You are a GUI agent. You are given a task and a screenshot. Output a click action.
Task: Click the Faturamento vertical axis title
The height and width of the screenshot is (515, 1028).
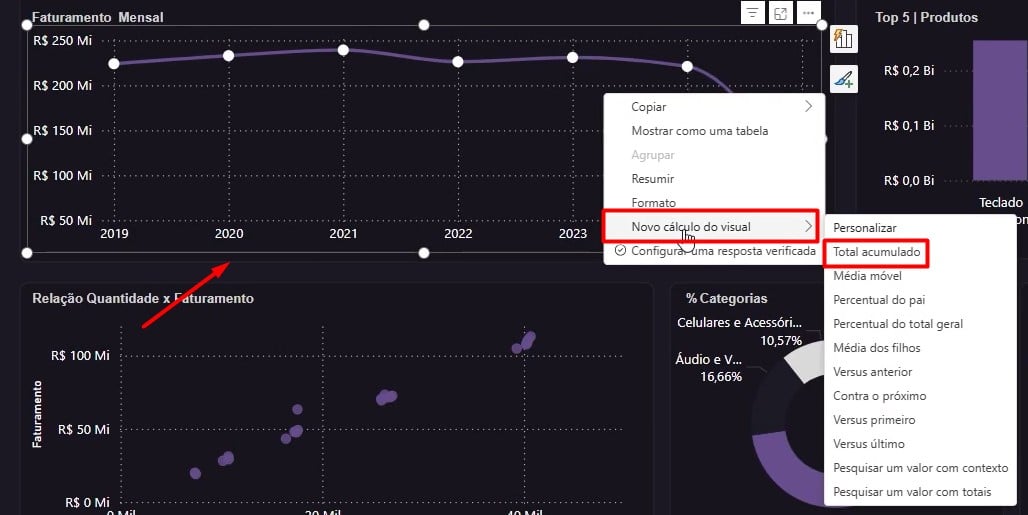click(37, 414)
